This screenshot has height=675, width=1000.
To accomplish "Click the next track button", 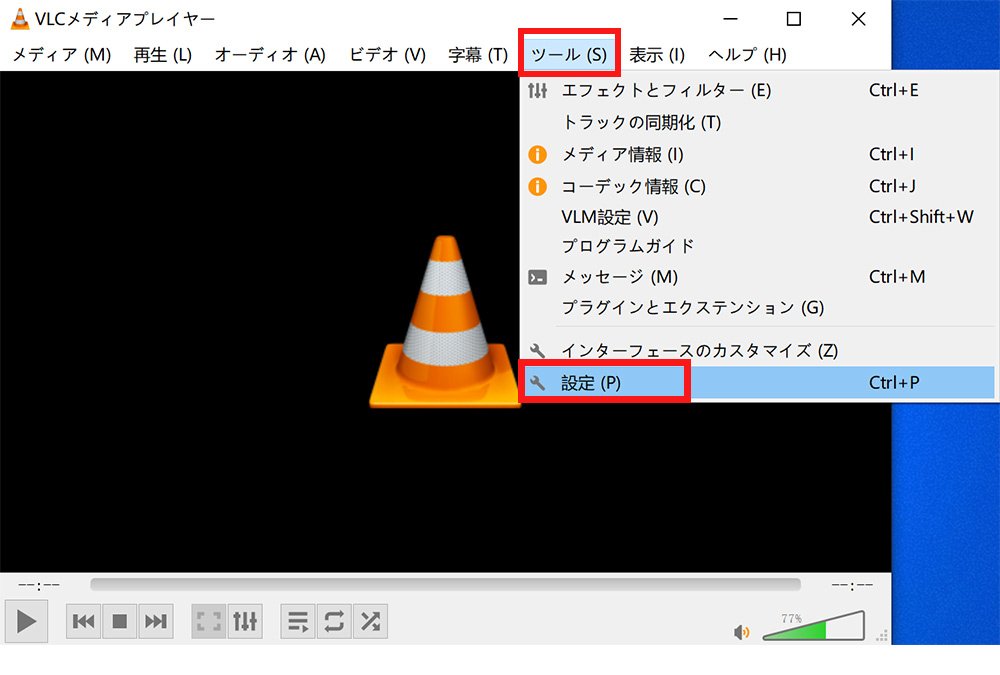I will click(x=155, y=621).
